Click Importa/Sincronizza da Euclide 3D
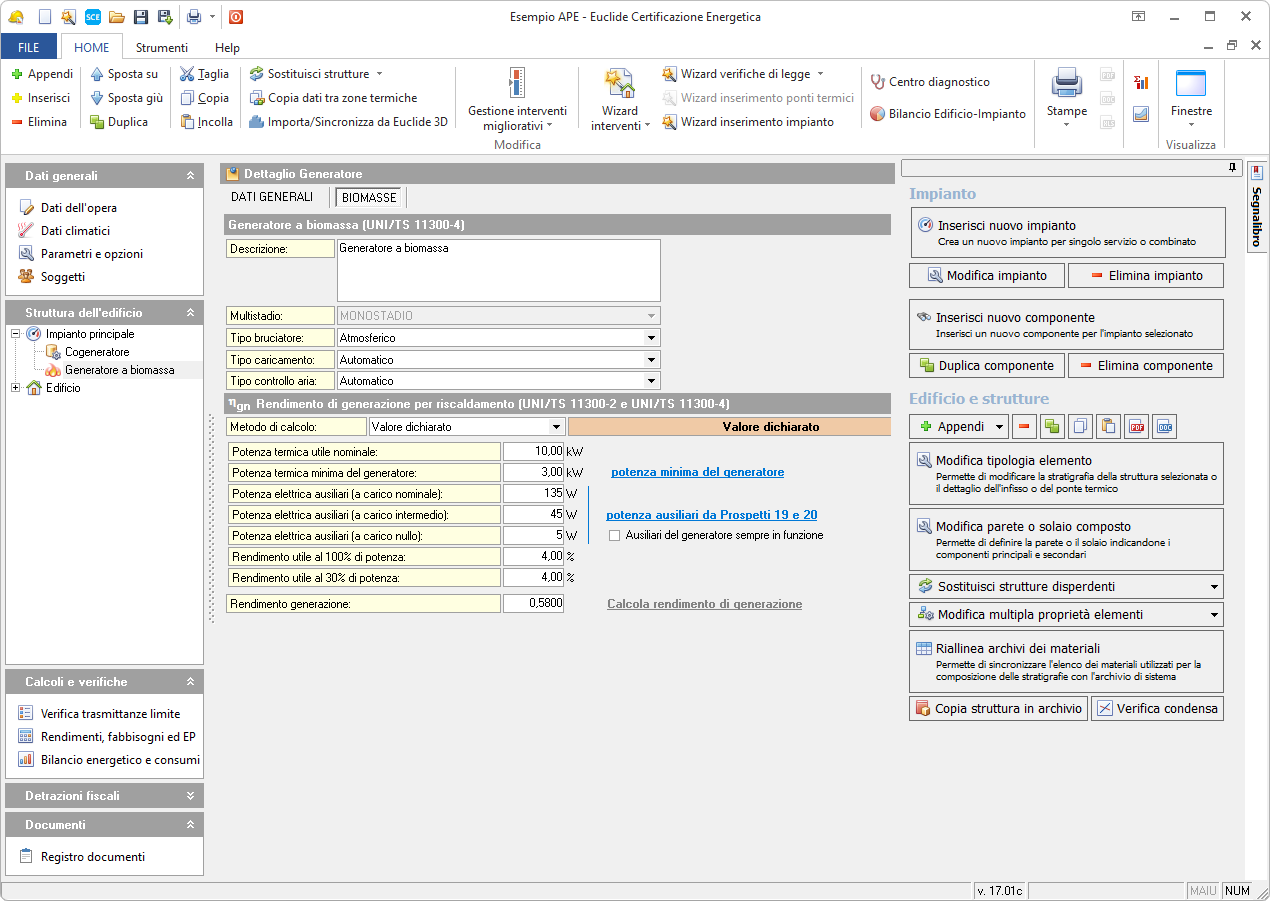The width and height of the screenshot is (1270, 901). pos(348,122)
